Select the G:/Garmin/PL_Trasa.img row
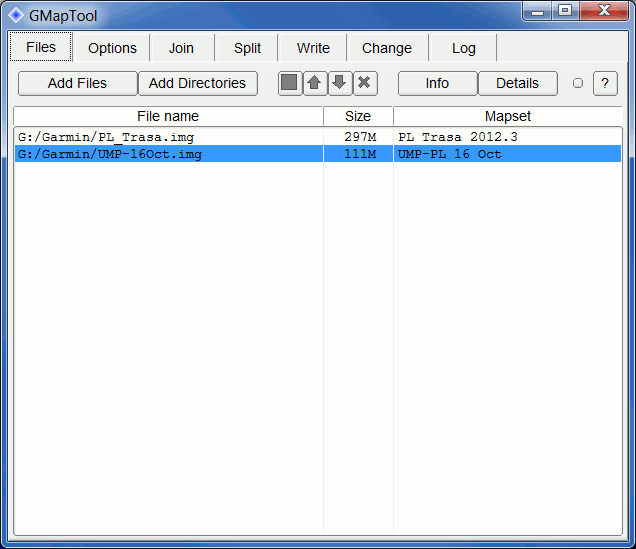 tap(318, 137)
